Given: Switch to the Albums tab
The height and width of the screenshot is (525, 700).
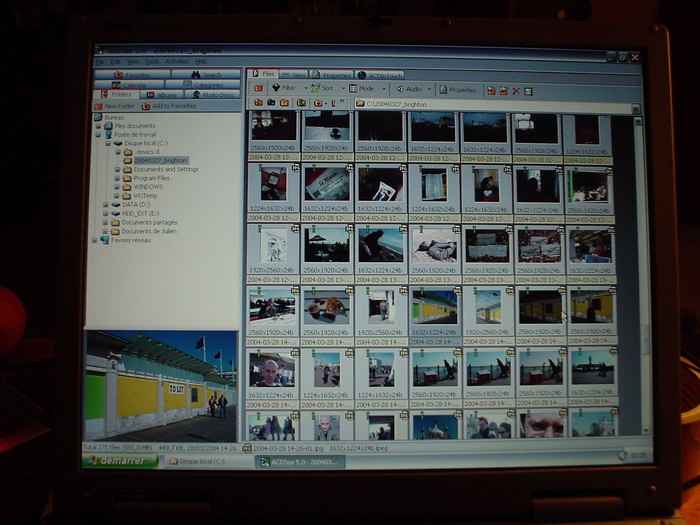Looking at the screenshot, I should click(x=162, y=95).
